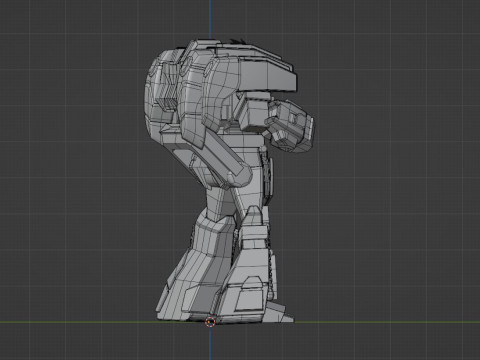
Task: Click the black hair tuft on top
Action: 238,41
